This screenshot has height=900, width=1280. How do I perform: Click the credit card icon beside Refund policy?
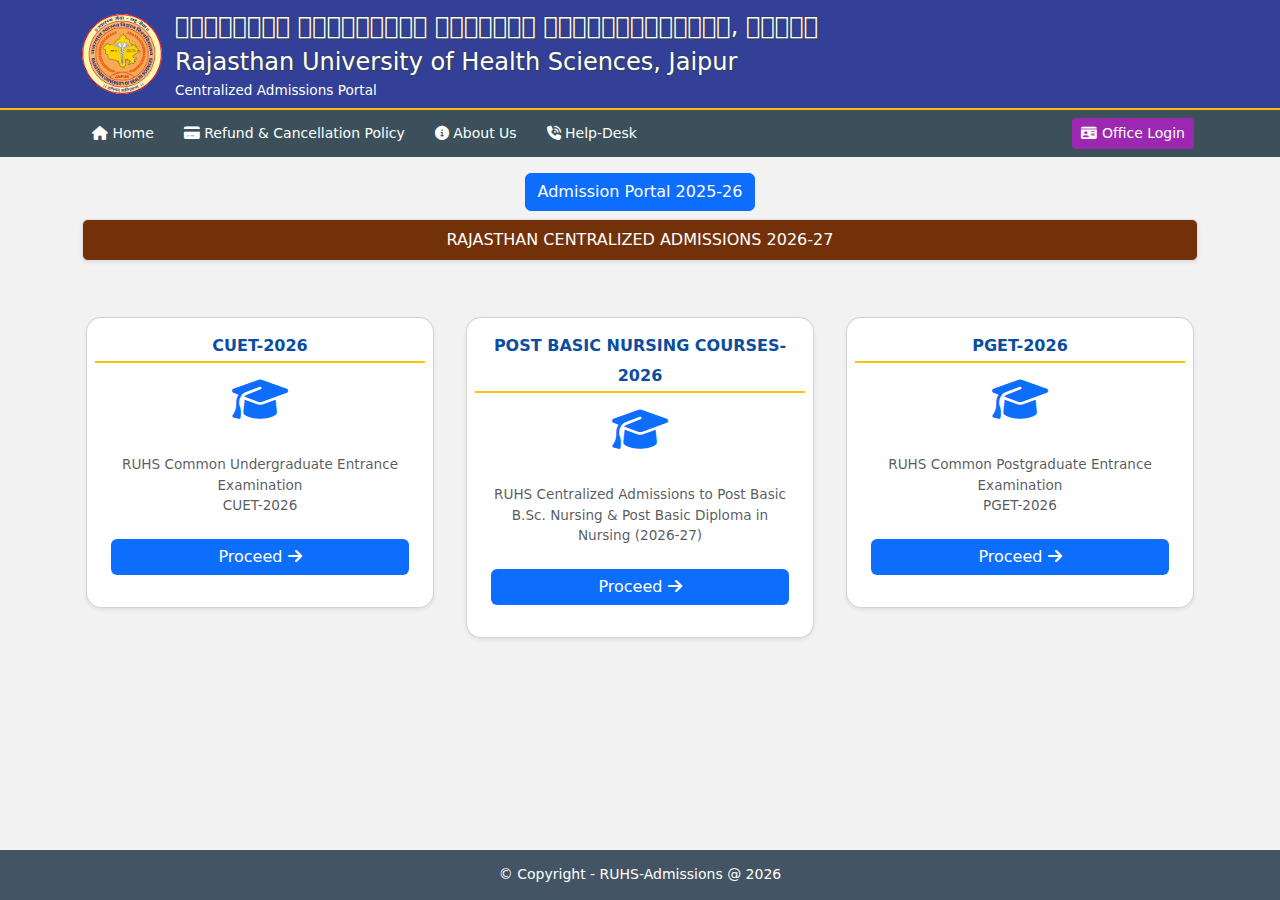[192, 133]
